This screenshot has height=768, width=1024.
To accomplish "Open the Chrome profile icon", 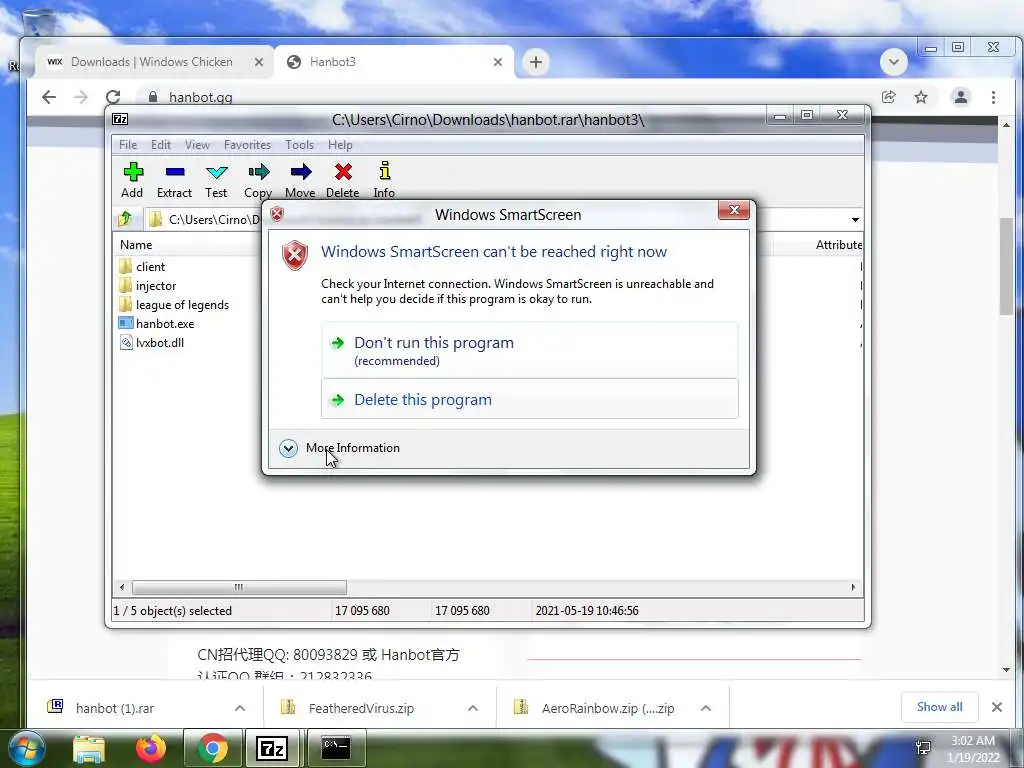I will [961, 97].
